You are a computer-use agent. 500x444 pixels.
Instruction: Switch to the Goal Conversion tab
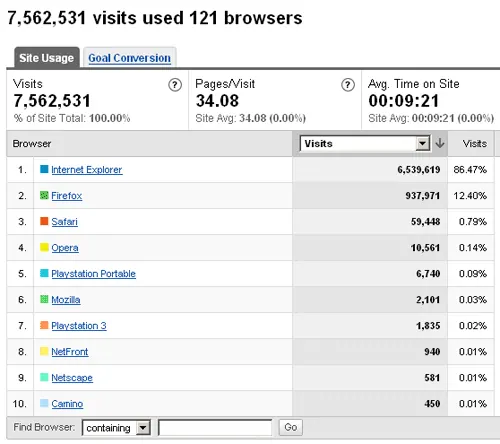(130, 58)
